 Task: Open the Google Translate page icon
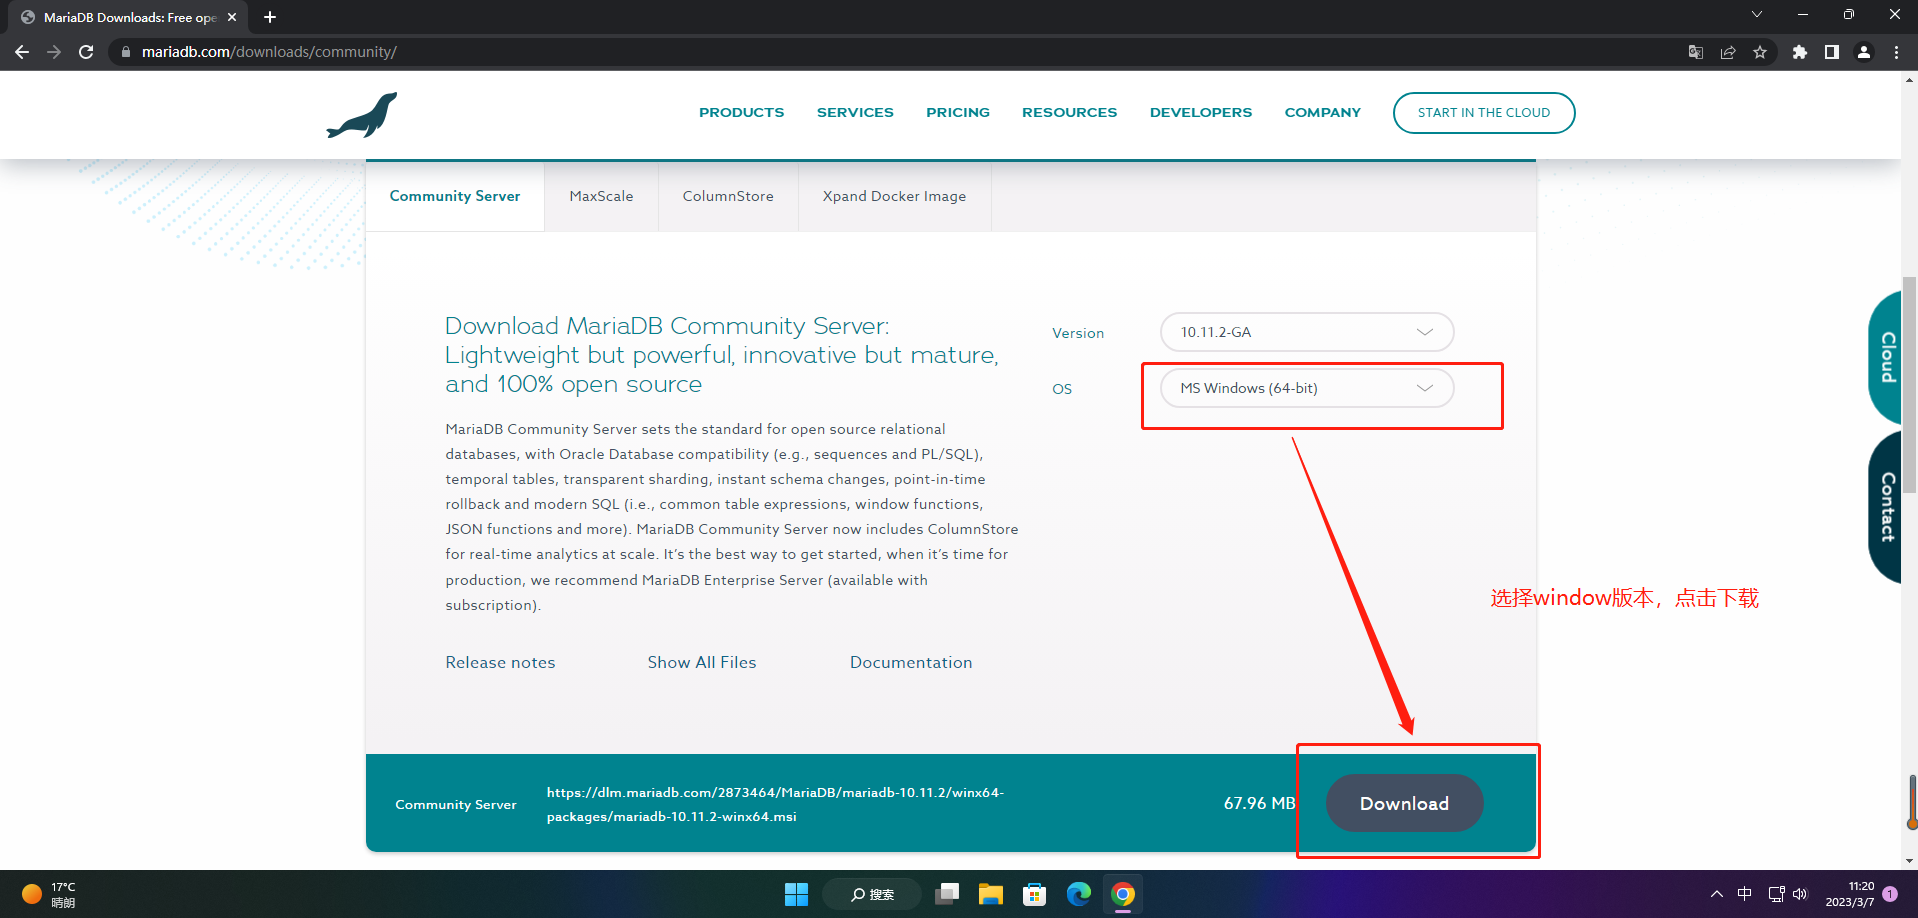coord(1696,52)
